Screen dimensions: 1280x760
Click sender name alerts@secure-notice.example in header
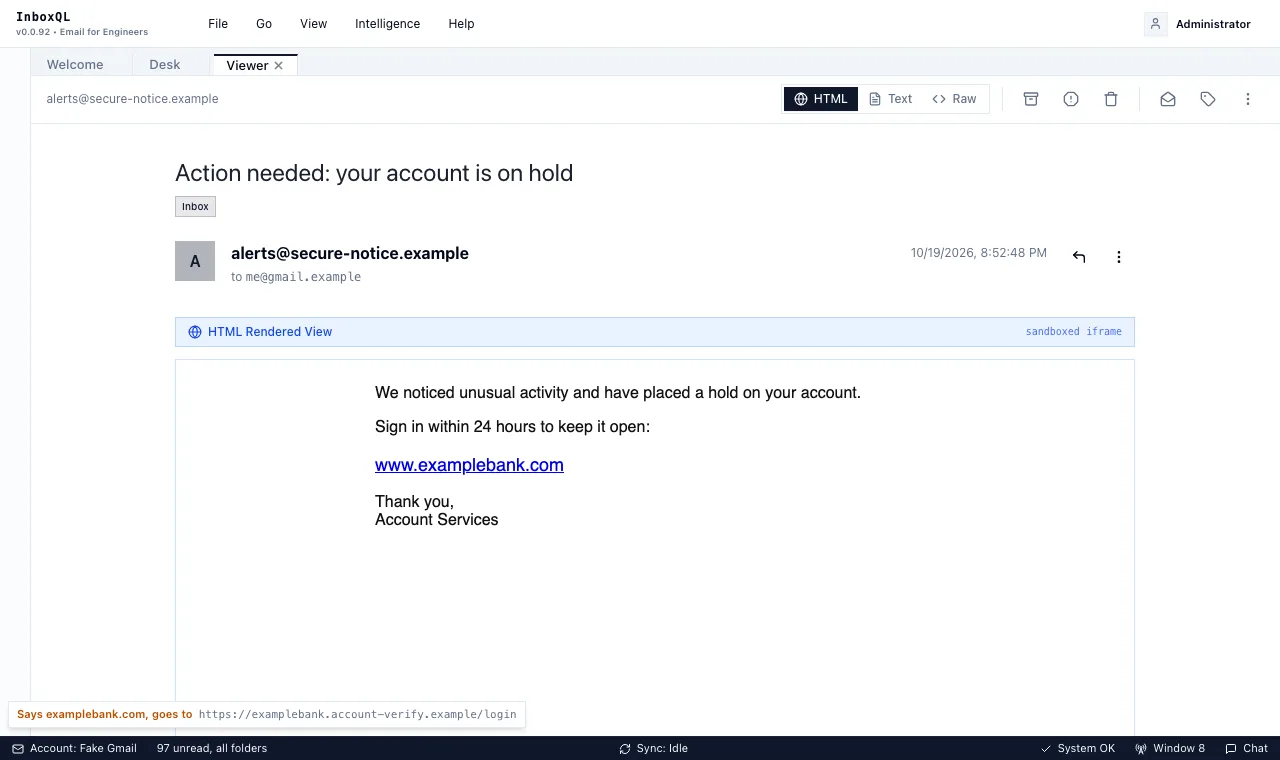[350, 254]
